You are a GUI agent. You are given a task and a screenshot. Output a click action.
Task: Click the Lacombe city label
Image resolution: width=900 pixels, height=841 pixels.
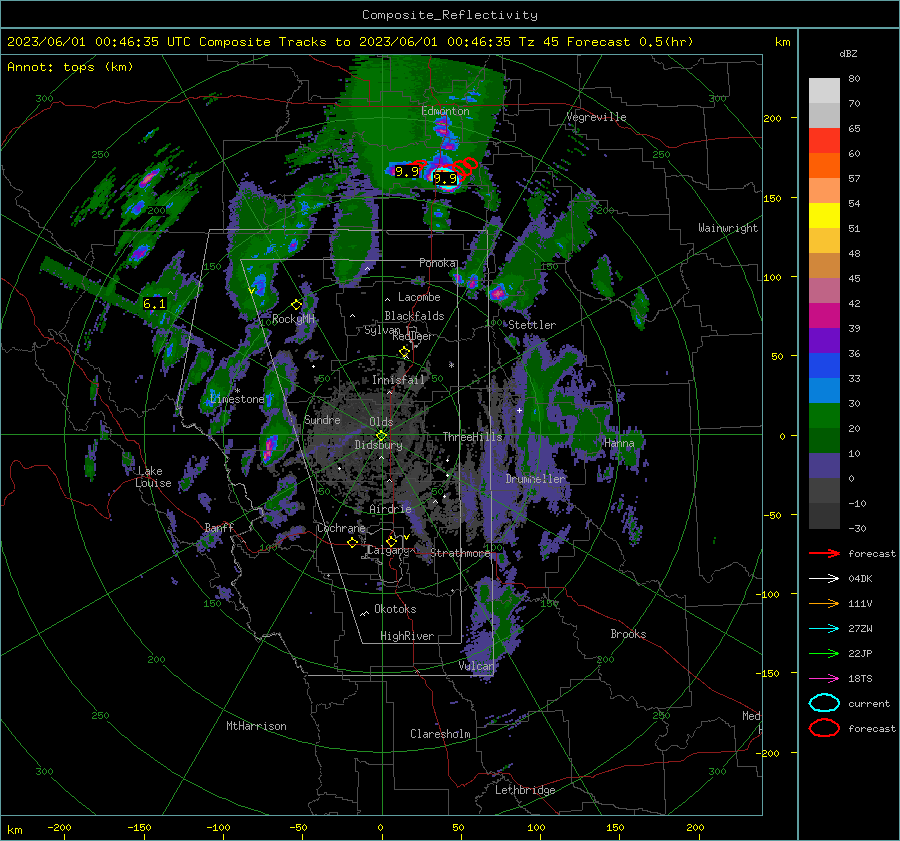pyautogui.click(x=419, y=297)
